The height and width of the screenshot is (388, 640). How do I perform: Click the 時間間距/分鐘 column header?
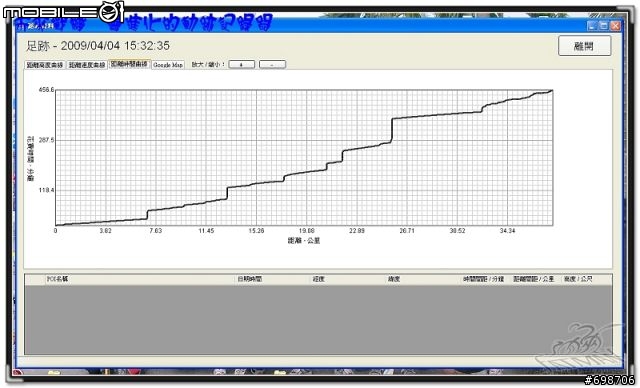[484, 279]
